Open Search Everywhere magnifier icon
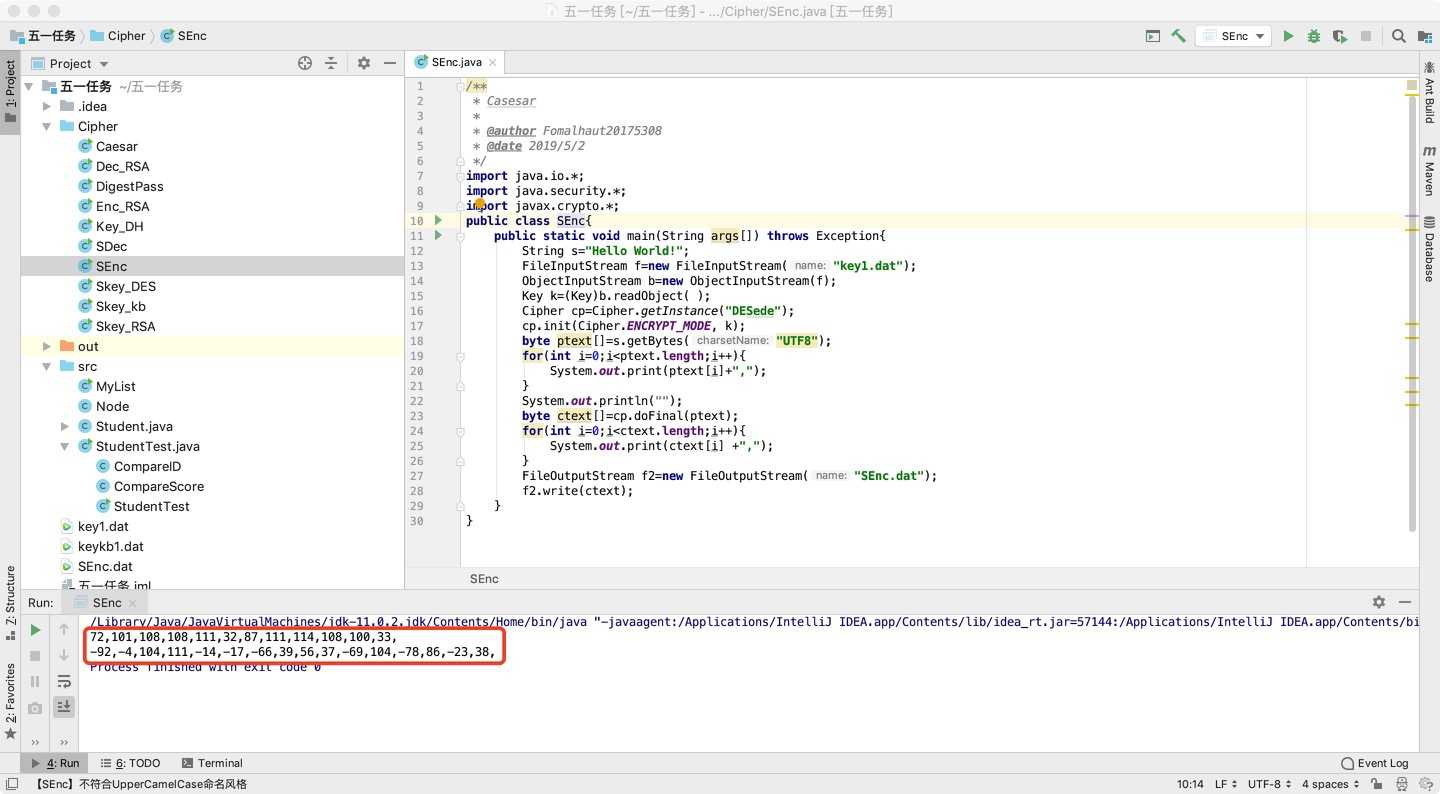The image size is (1440, 794). [1399, 36]
